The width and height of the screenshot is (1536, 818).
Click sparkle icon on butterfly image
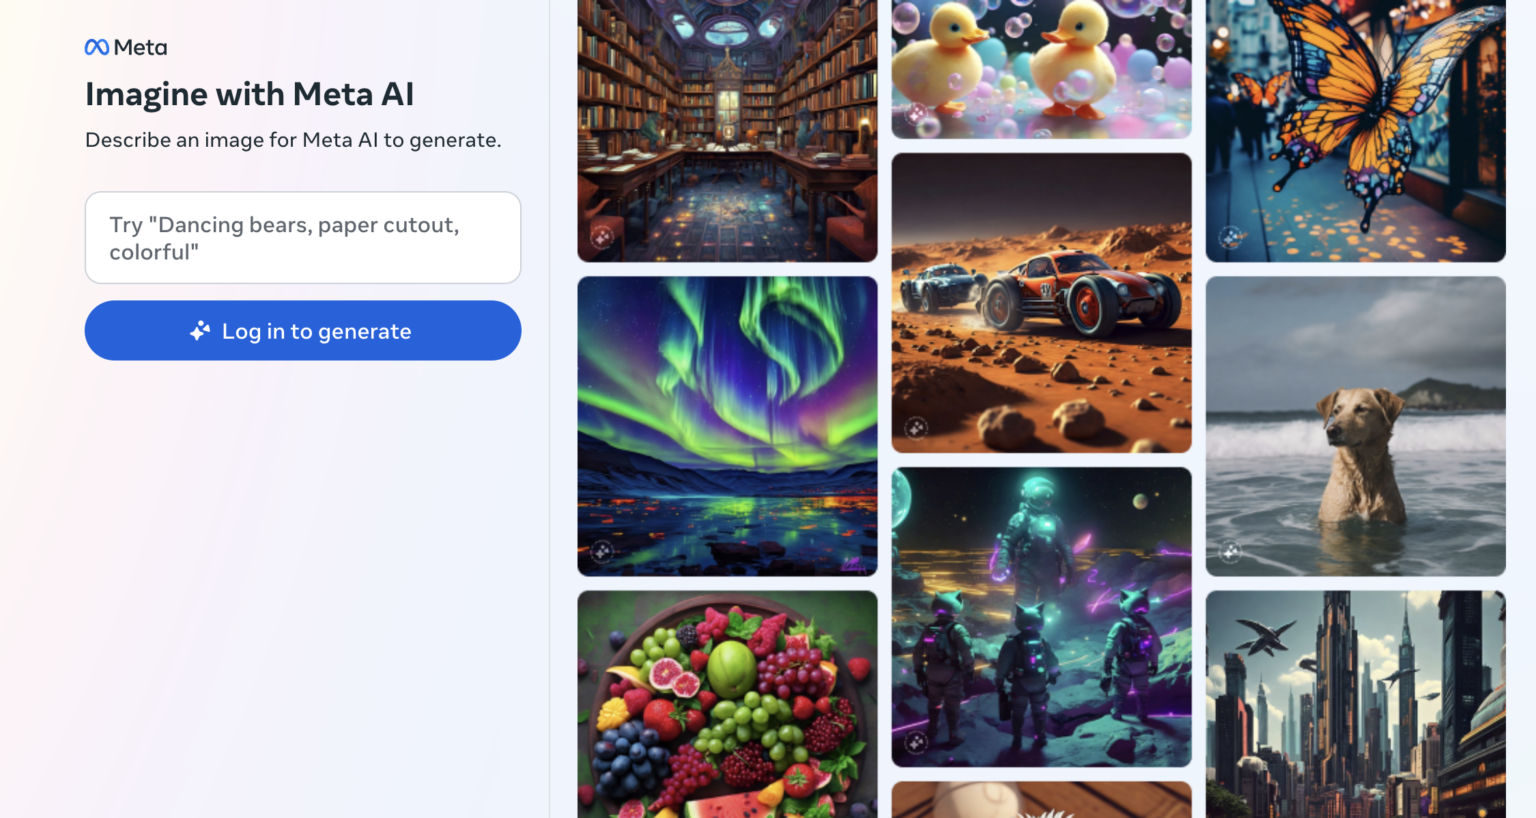coord(1230,237)
